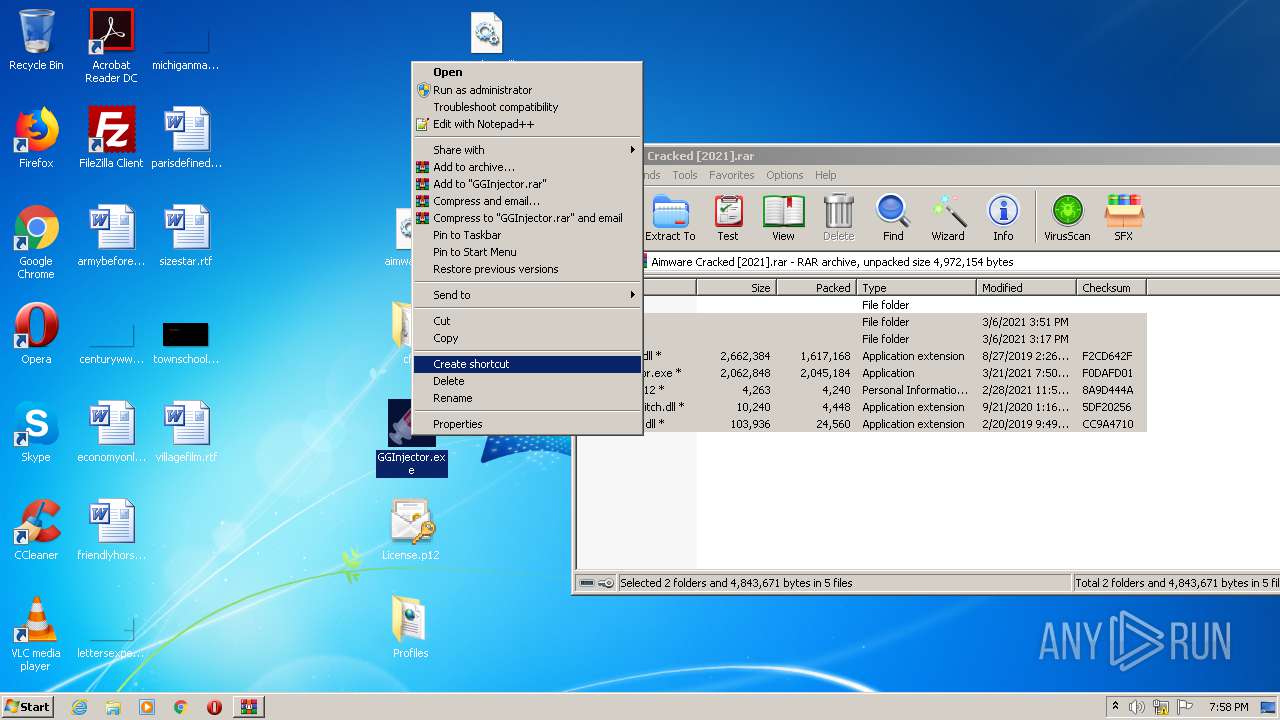Sort files by the Packed column

816,287
